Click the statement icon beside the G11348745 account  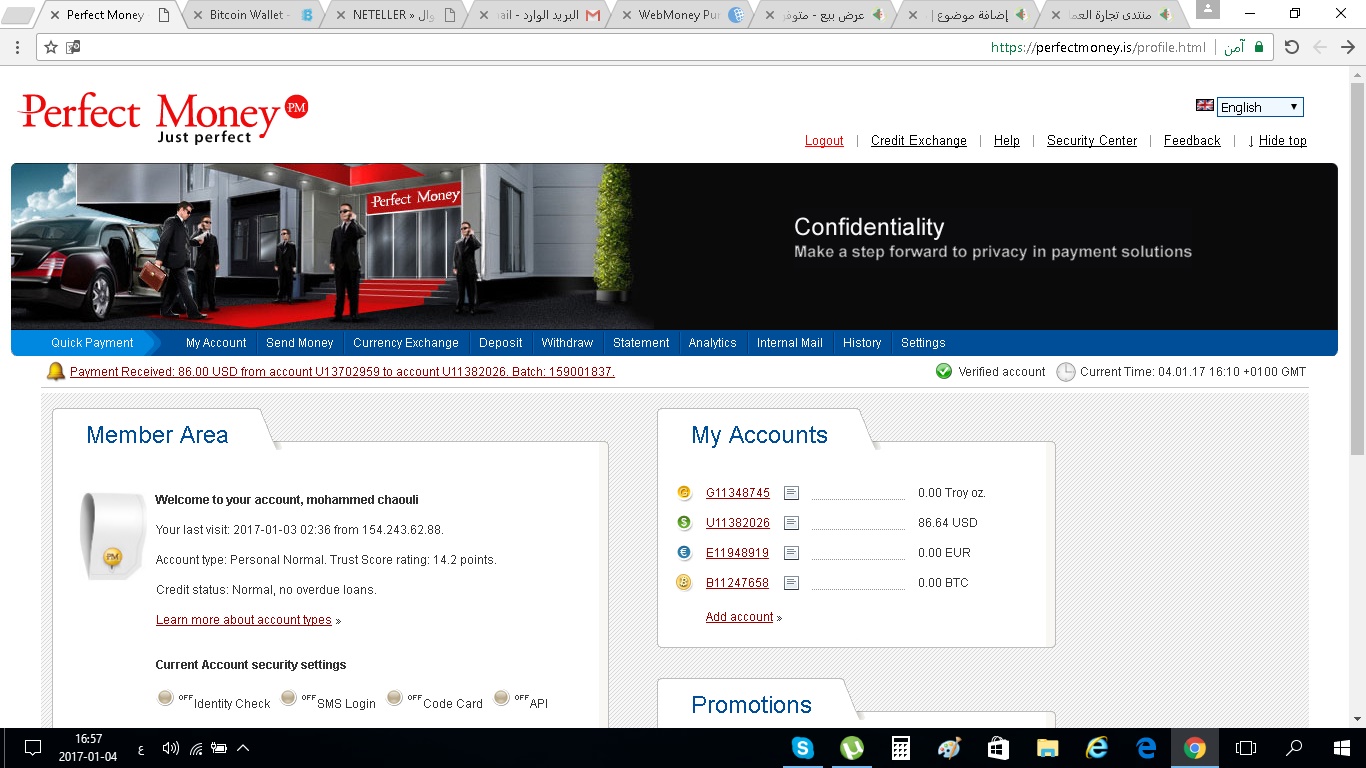(791, 493)
